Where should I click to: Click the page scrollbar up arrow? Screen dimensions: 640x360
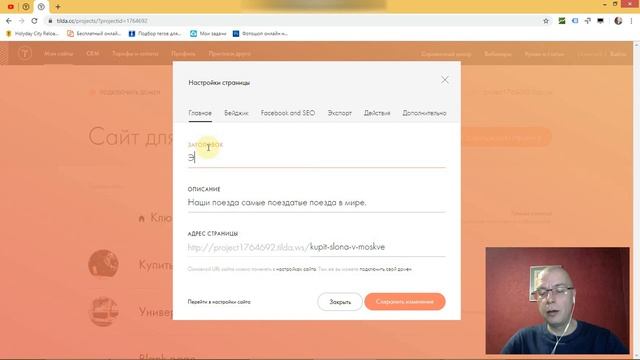(x=636, y=44)
